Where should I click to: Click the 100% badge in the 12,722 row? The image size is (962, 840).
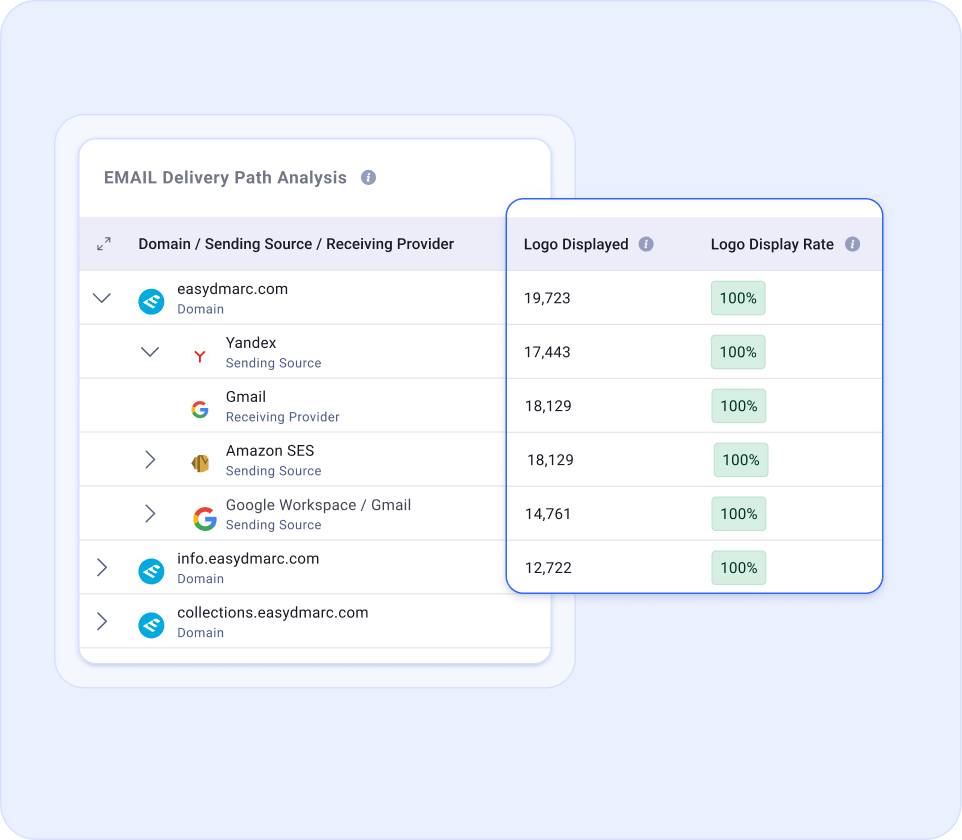click(739, 568)
